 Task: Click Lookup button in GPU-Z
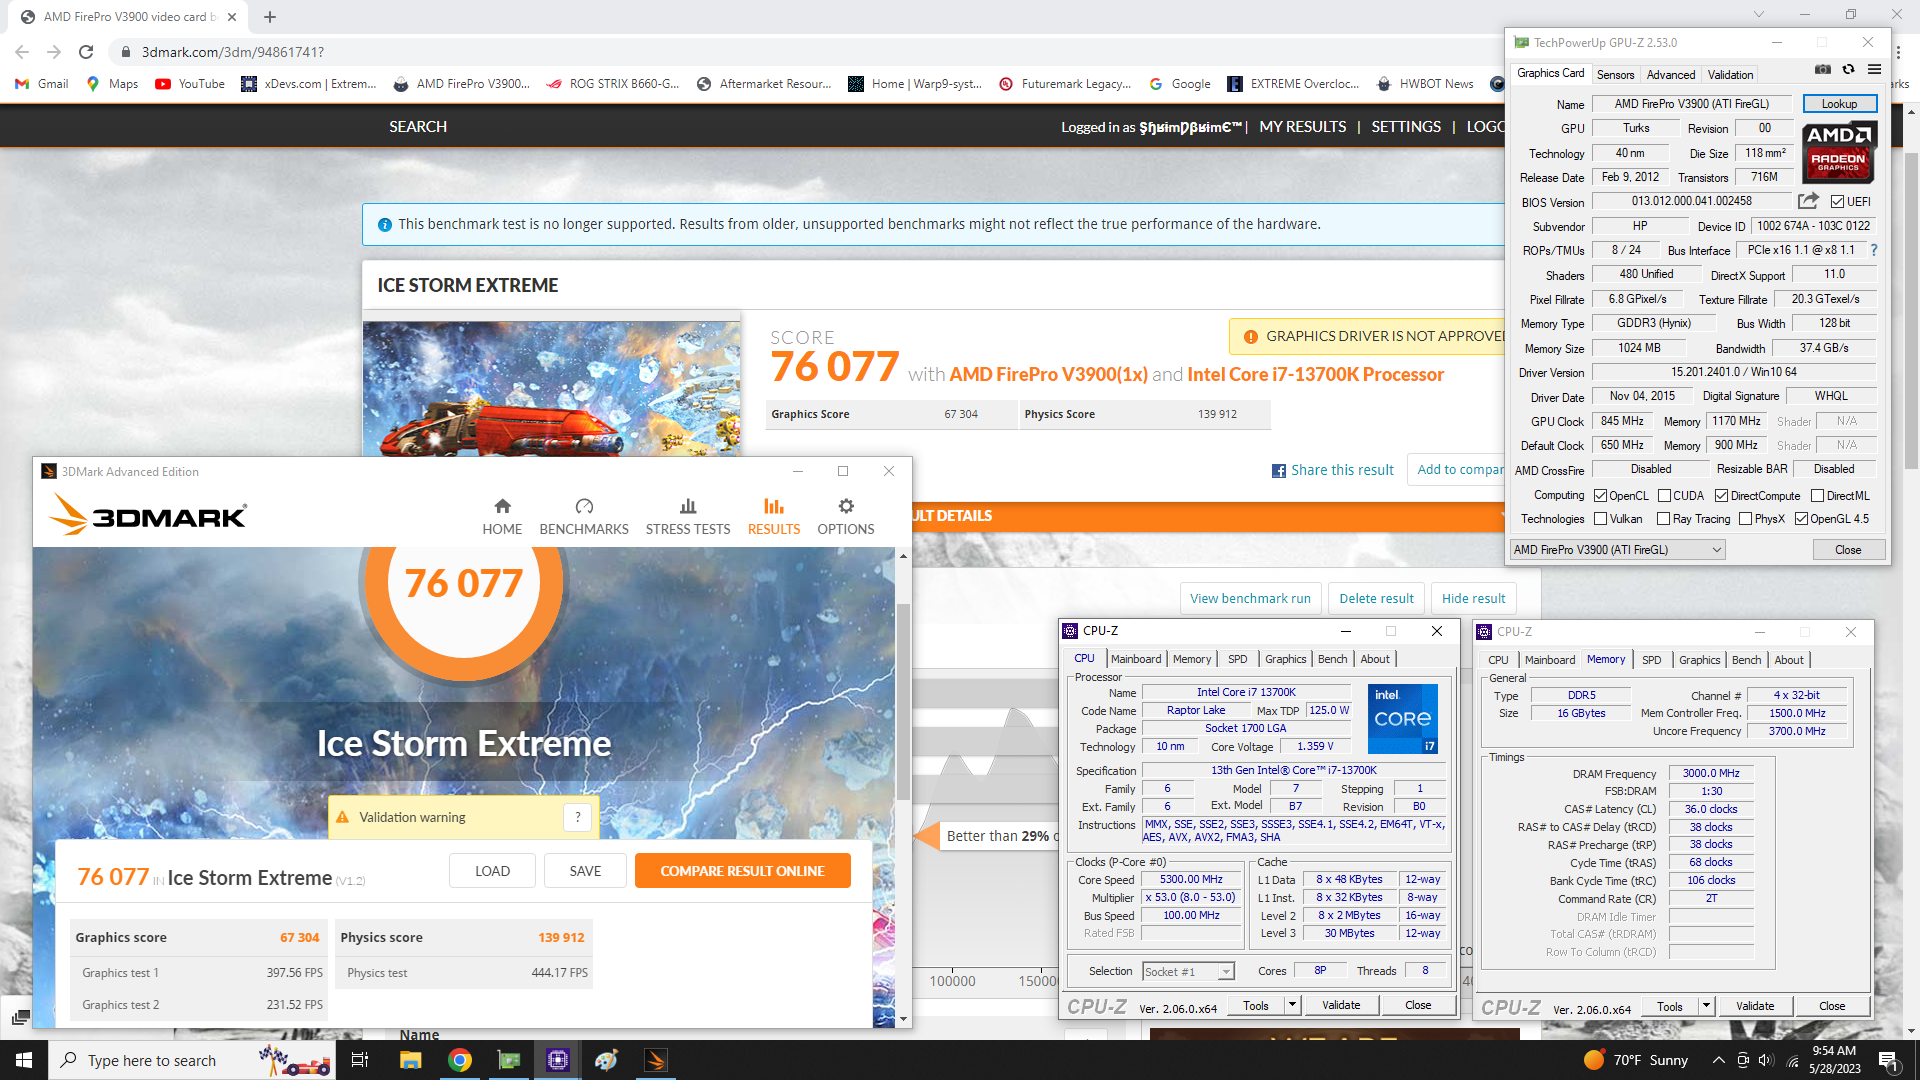click(1839, 104)
